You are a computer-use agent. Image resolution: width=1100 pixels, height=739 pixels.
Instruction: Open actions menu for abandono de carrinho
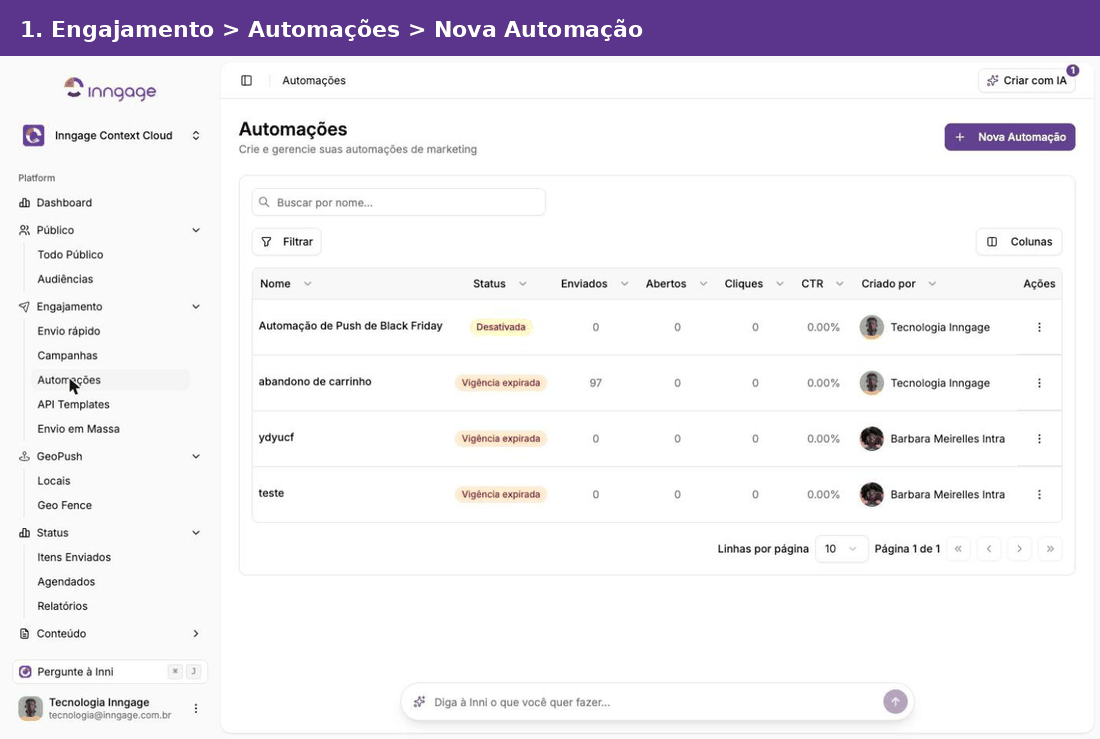tap(1039, 383)
